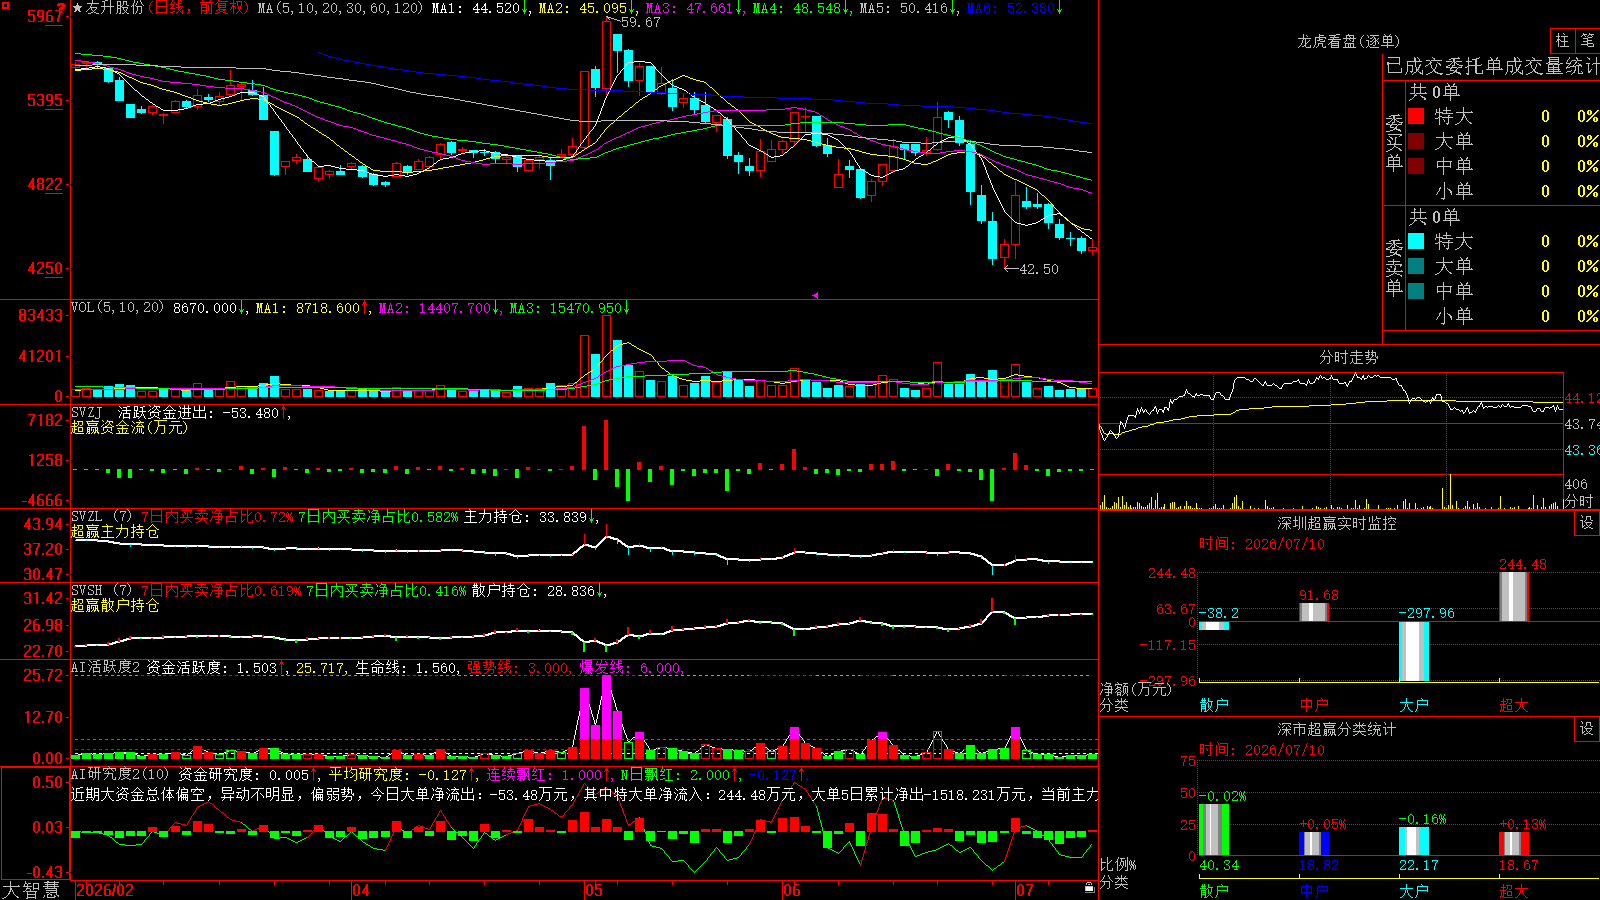Screen dimensions: 1600x900
Task: Click the 分时 label beside the intraday chart
Action: (x=1578, y=501)
